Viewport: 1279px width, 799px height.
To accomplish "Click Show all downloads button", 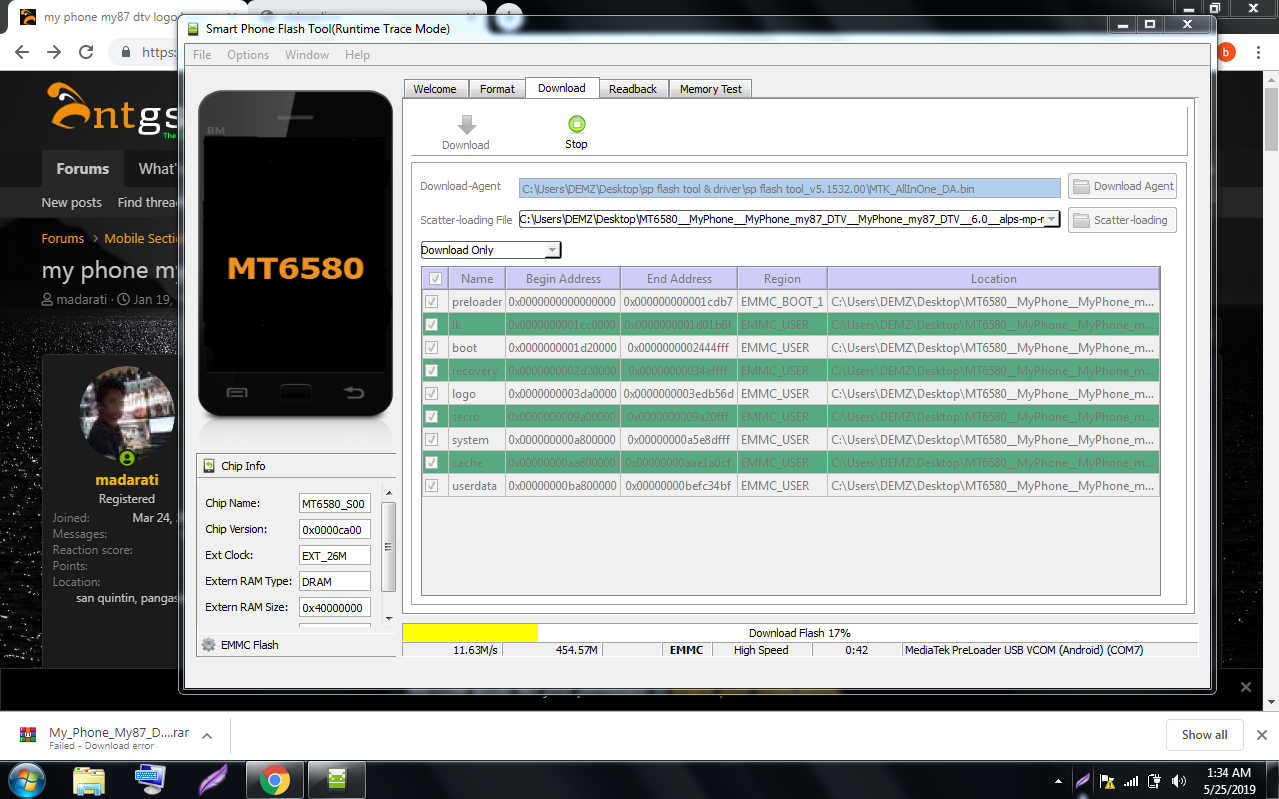I will (x=1204, y=734).
